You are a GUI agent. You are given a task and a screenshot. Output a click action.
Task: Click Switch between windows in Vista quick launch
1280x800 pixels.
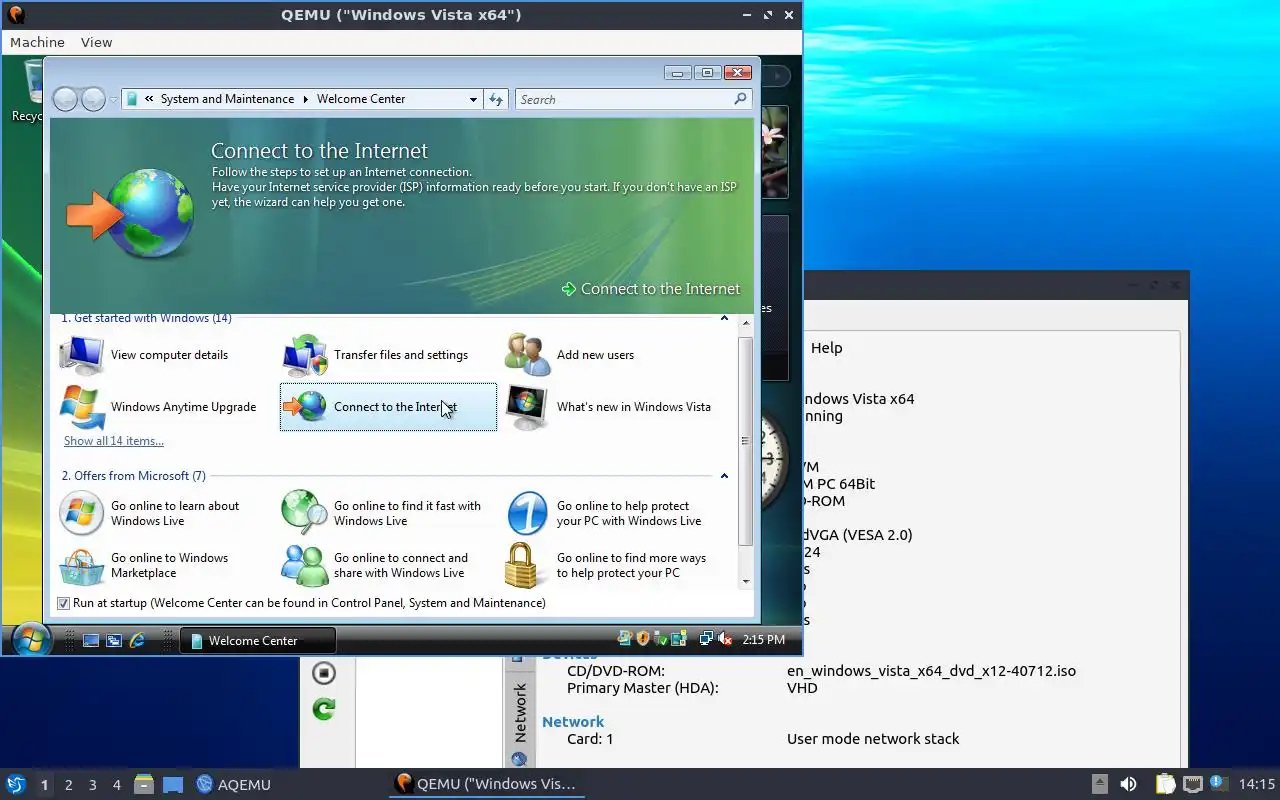click(x=114, y=640)
